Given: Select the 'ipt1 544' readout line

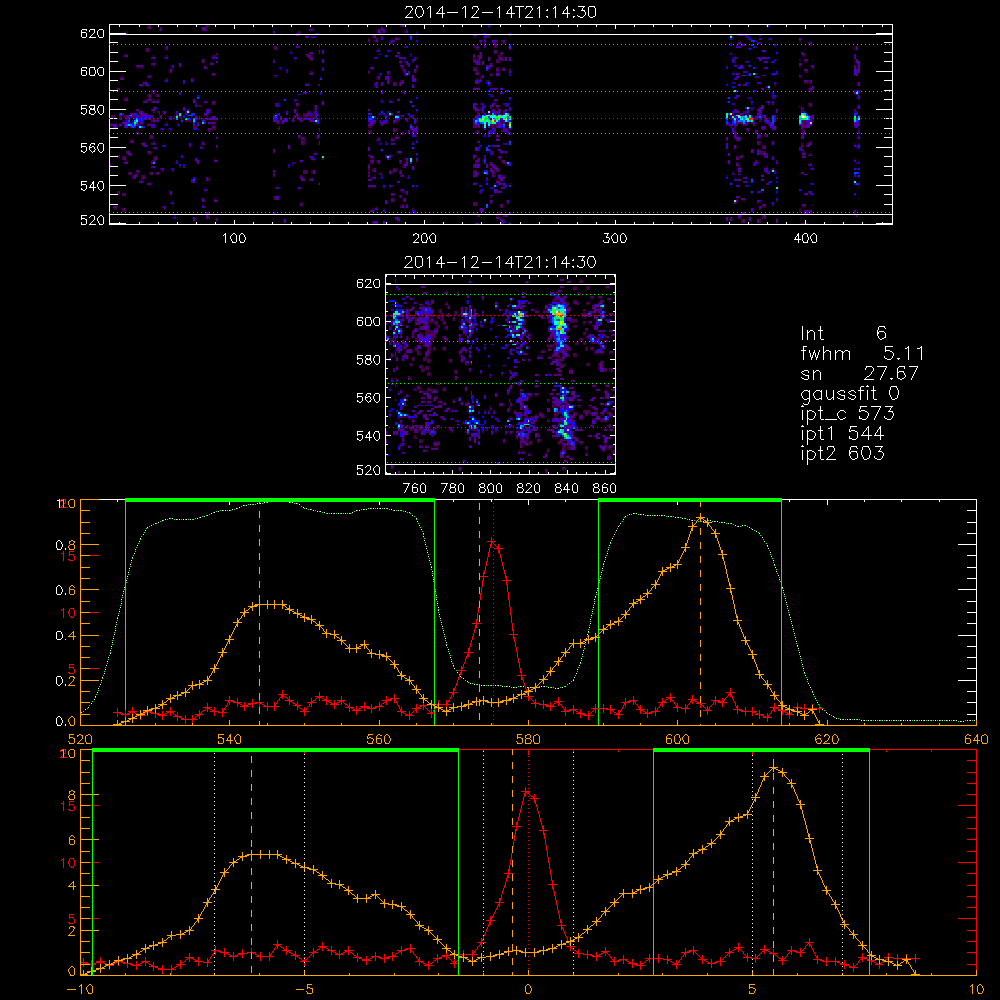Looking at the screenshot, I should [842, 433].
